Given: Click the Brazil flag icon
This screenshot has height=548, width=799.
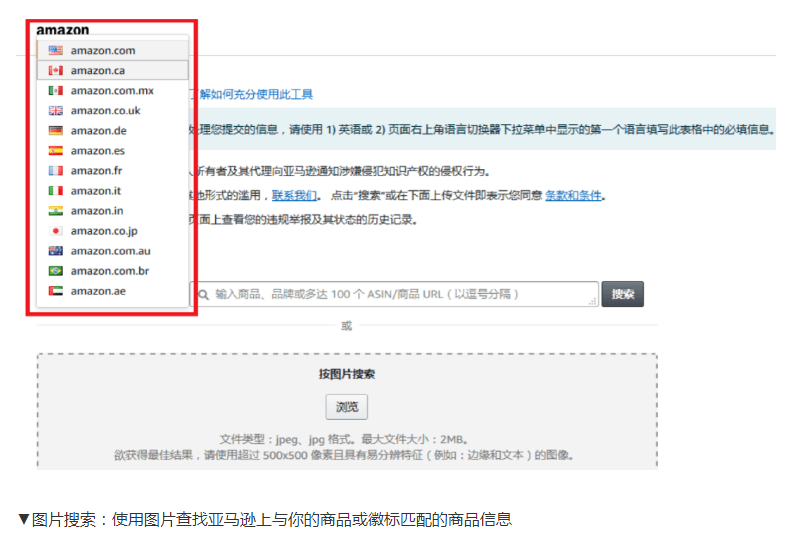Looking at the screenshot, I should [56, 271].
